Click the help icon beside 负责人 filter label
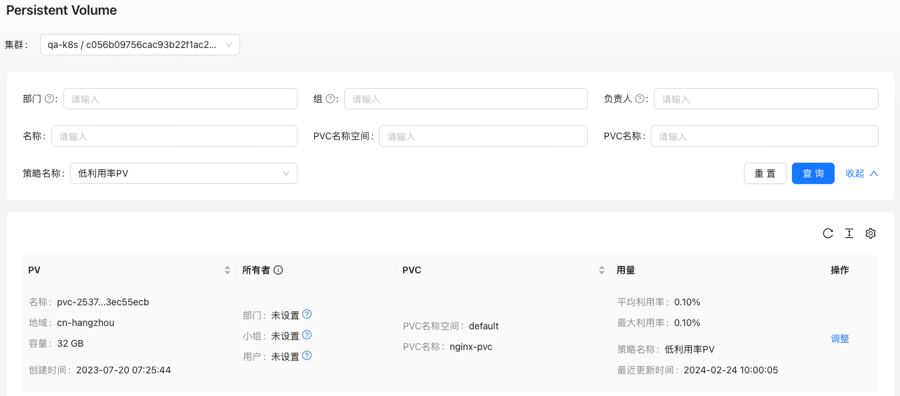 coord(639,99)
